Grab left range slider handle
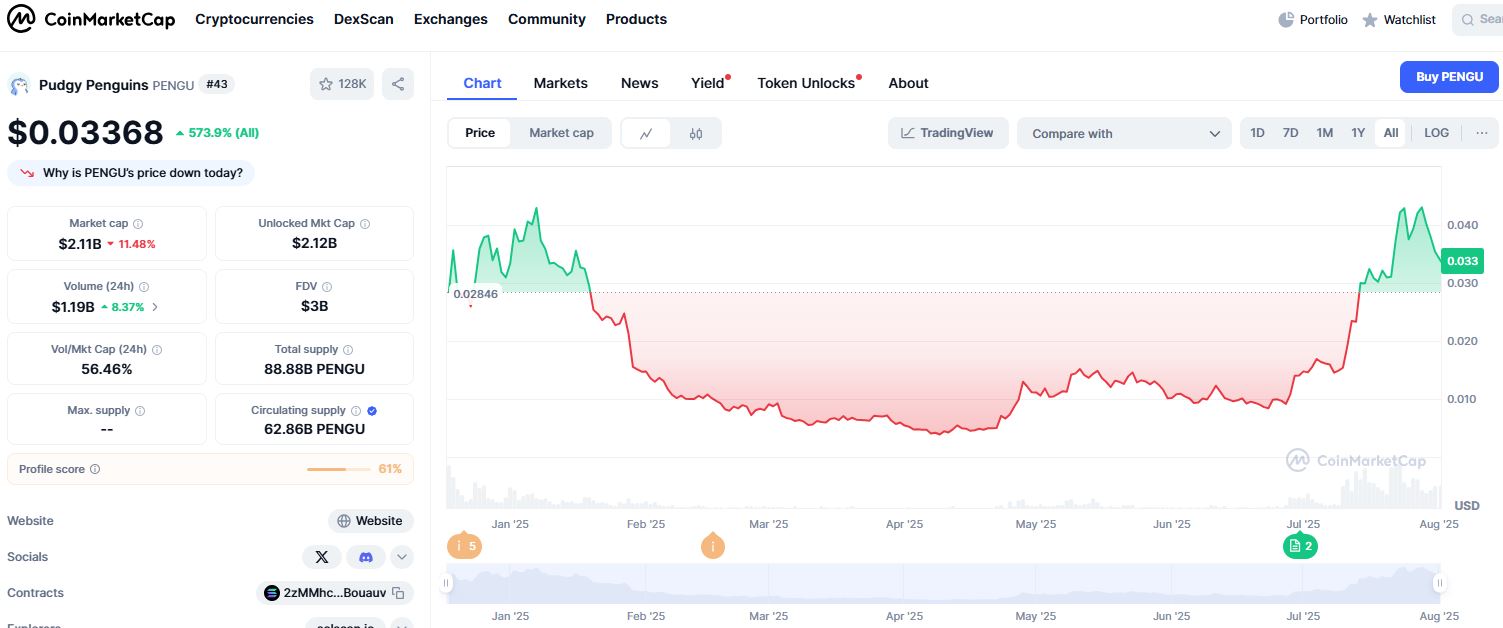The width and height of the screenshot is (1503, 628). [x=447, y=583]
